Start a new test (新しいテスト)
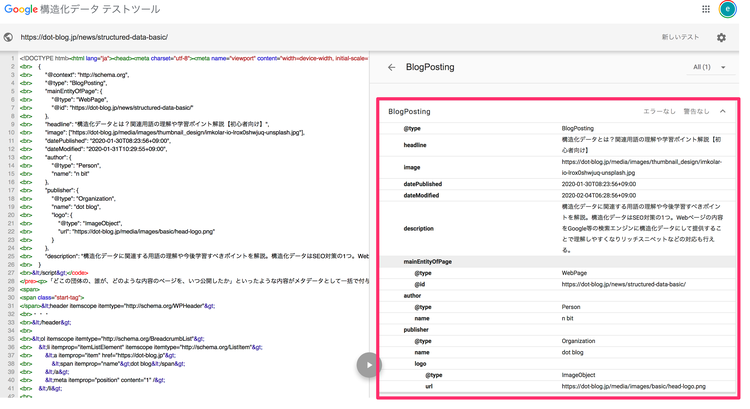750x409 pixels. pyautogui.click(x=680, y=37)
